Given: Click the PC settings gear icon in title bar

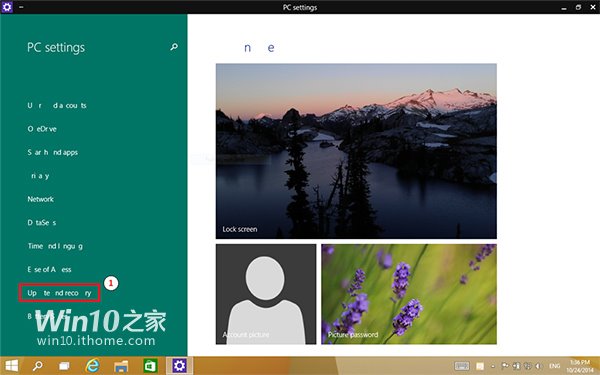Looking at the screenshot, I should (7, 7).
